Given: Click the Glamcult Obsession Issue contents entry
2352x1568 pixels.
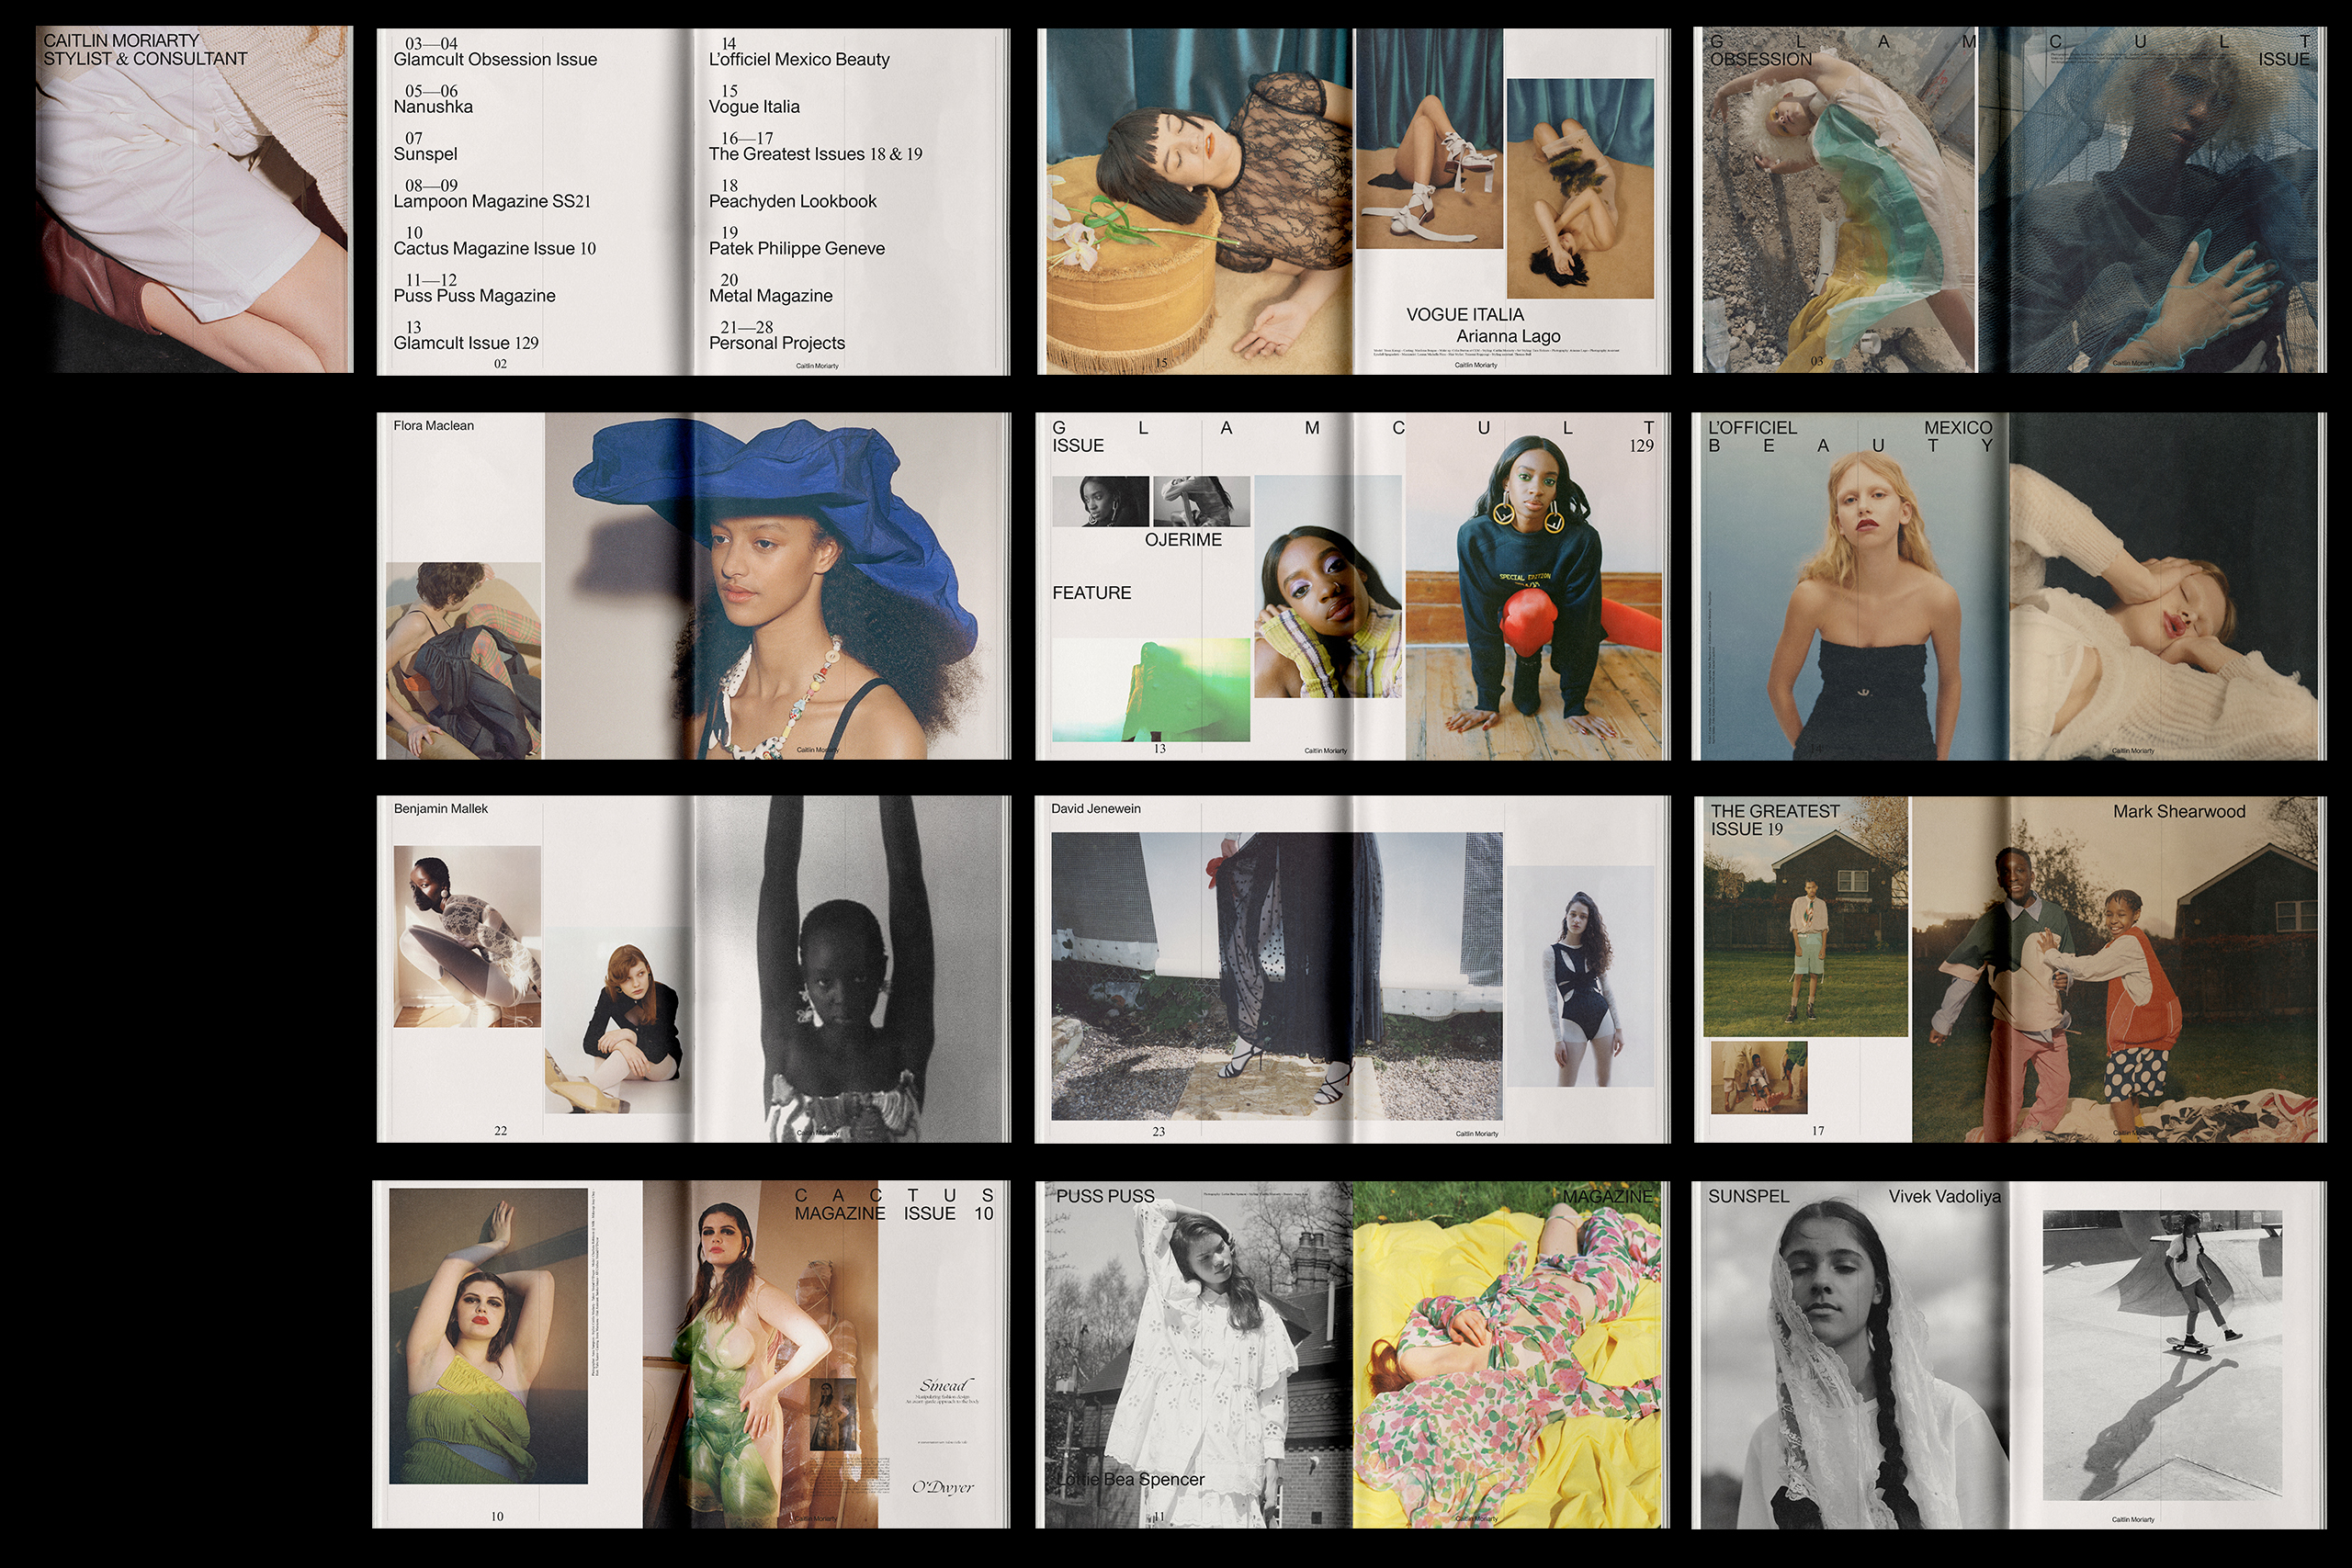Looking at the screenshot, I should pos(495,59).
